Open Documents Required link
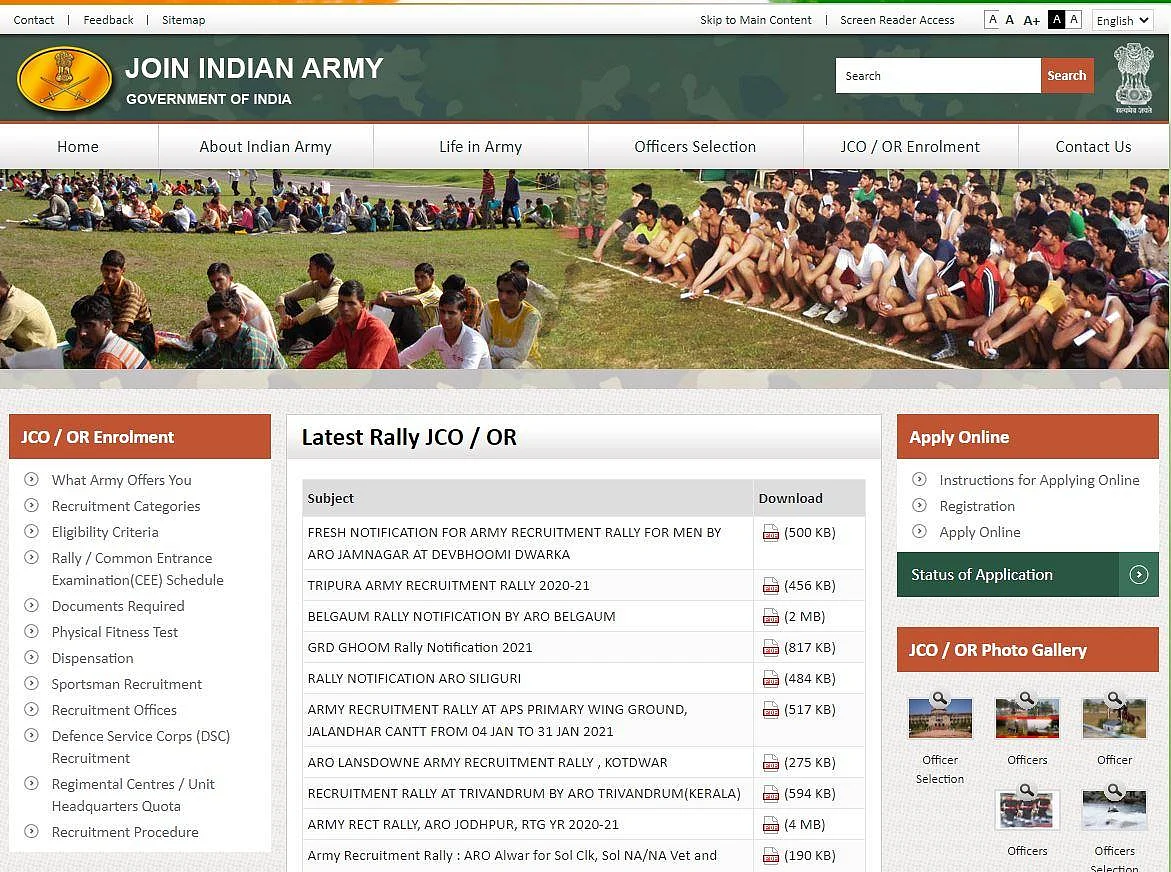Screen dimensions: 1171x872 tap(118, 606)
